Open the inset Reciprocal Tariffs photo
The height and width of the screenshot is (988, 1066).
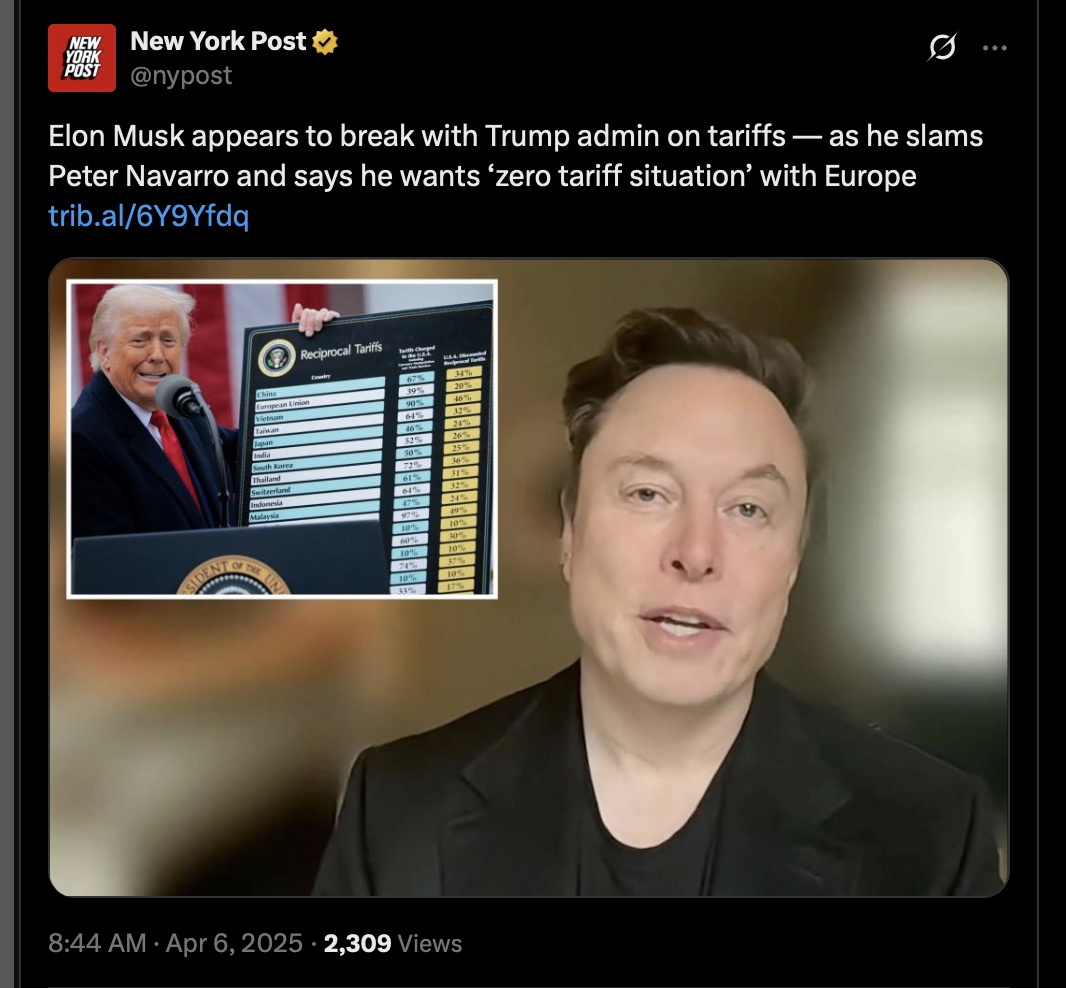pyautogui.click(x=282, y=439)
